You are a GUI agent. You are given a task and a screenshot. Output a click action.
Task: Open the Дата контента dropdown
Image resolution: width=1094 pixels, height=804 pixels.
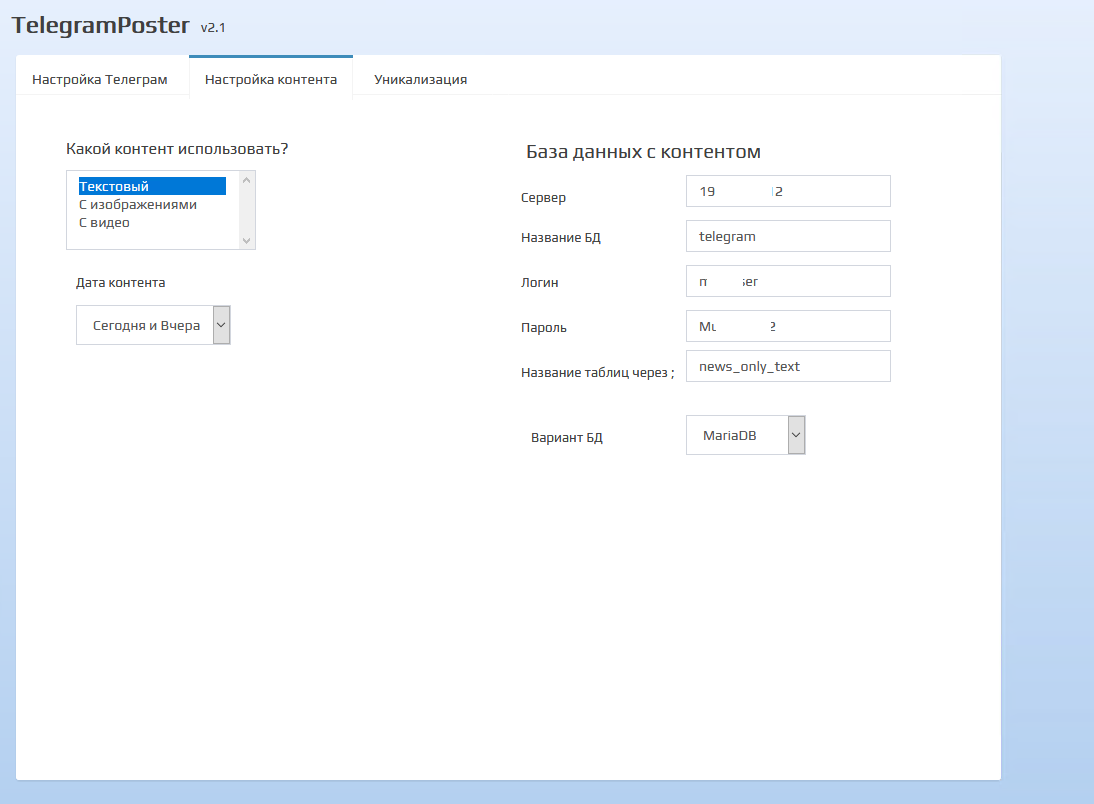point(153,325)
